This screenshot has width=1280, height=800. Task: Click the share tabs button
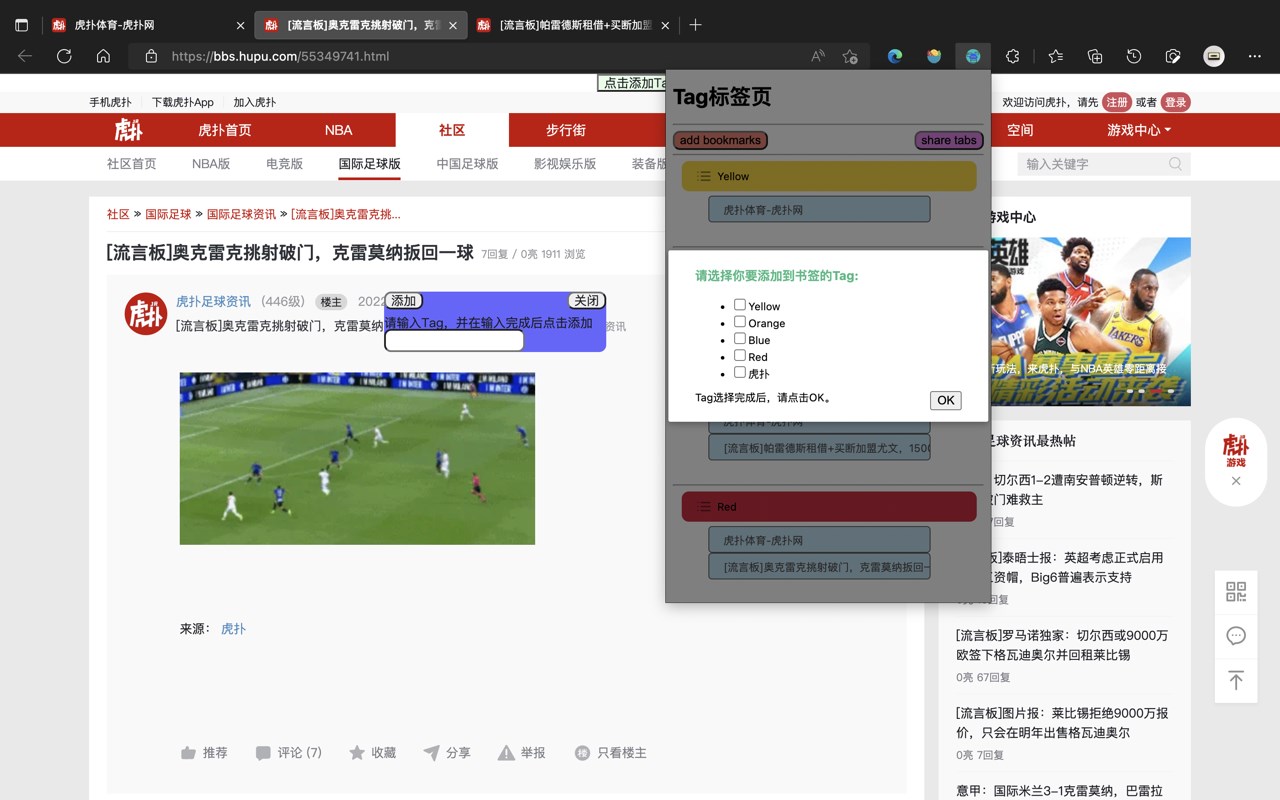949,140
